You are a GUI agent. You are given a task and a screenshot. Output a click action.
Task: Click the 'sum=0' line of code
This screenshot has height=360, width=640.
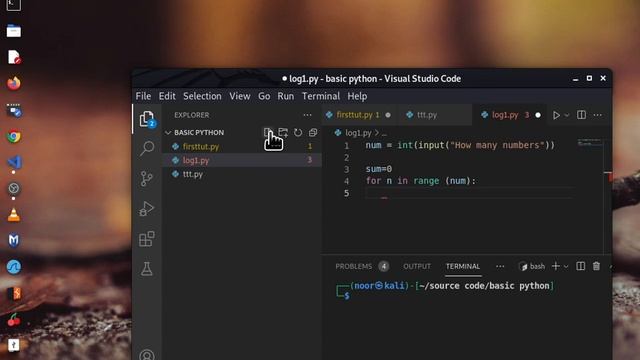coord(378,169)
